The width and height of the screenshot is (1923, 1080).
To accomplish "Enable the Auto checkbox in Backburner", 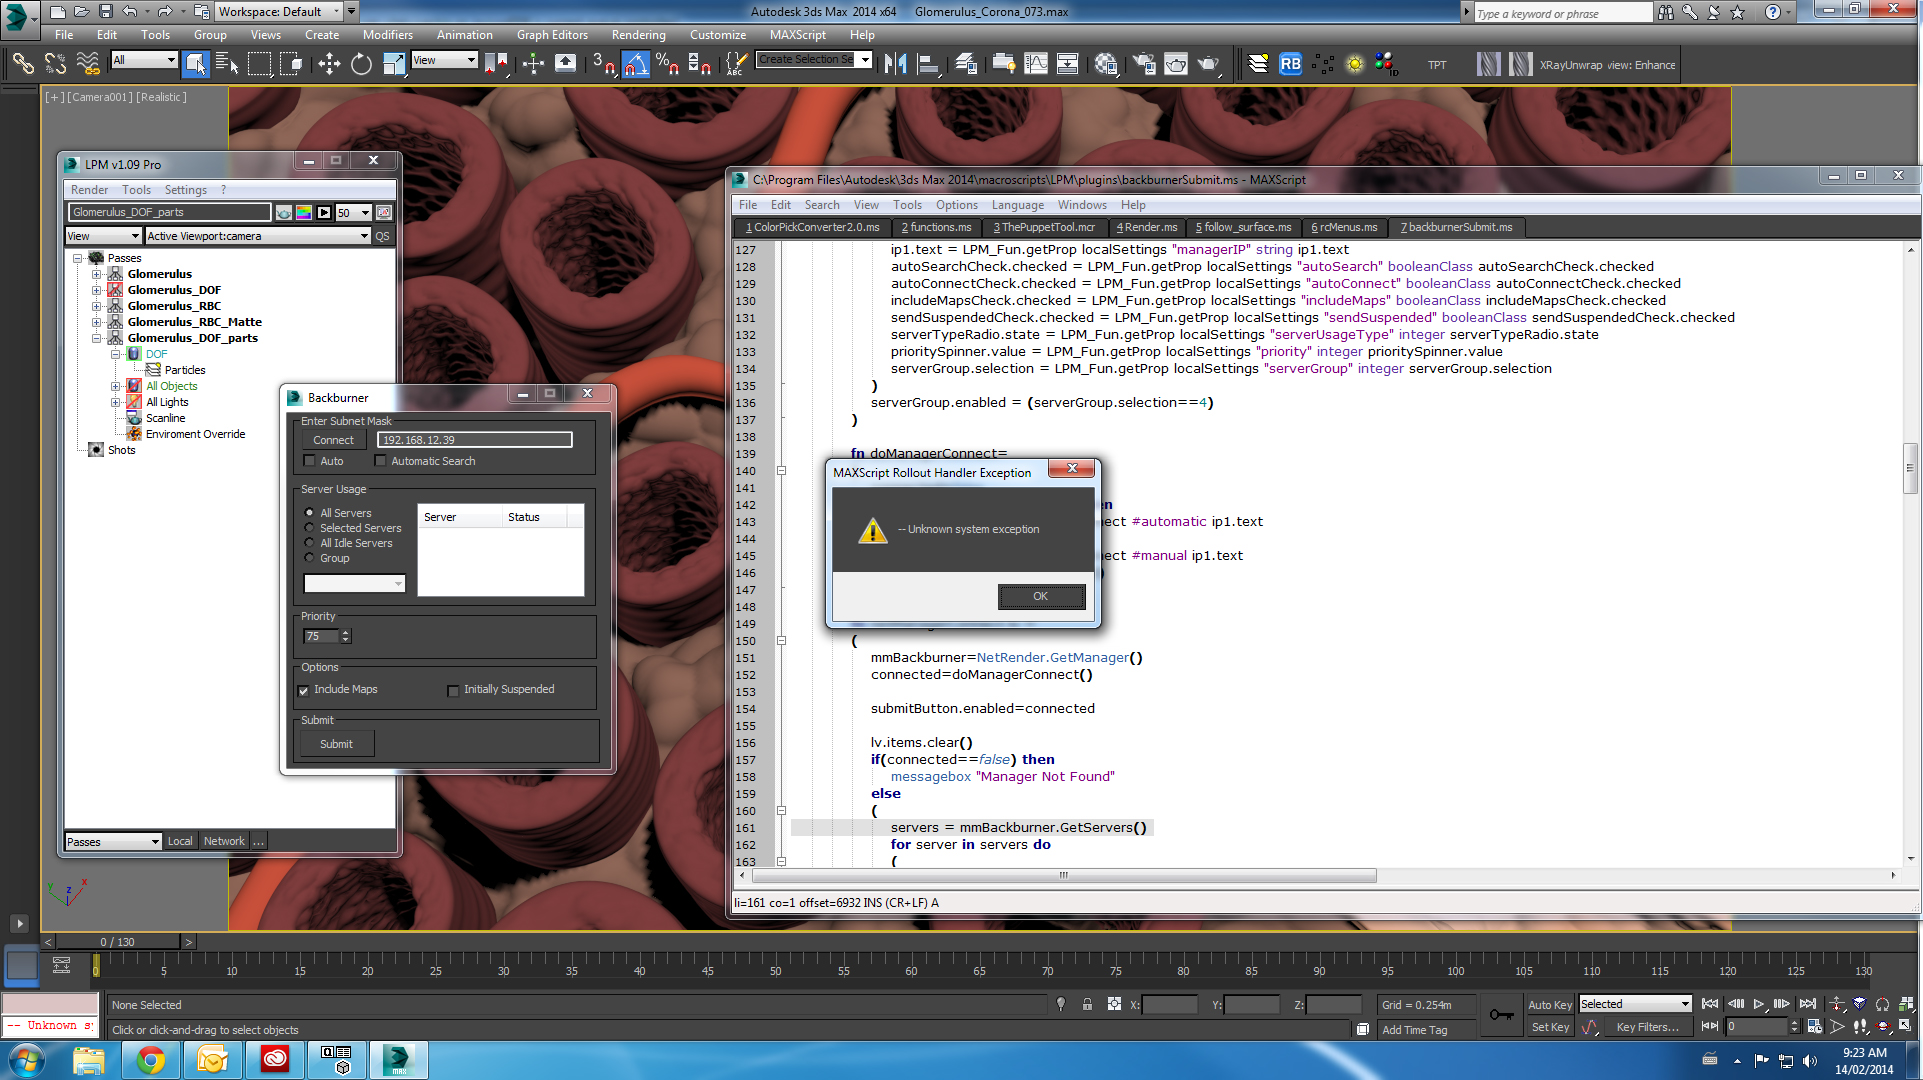I will click(x=309, y=461).
